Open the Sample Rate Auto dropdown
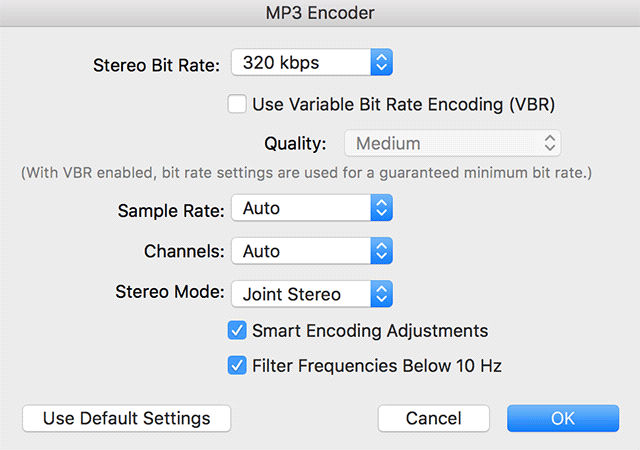Viewport: 640px width, 450px height. [x=300, y=209]
